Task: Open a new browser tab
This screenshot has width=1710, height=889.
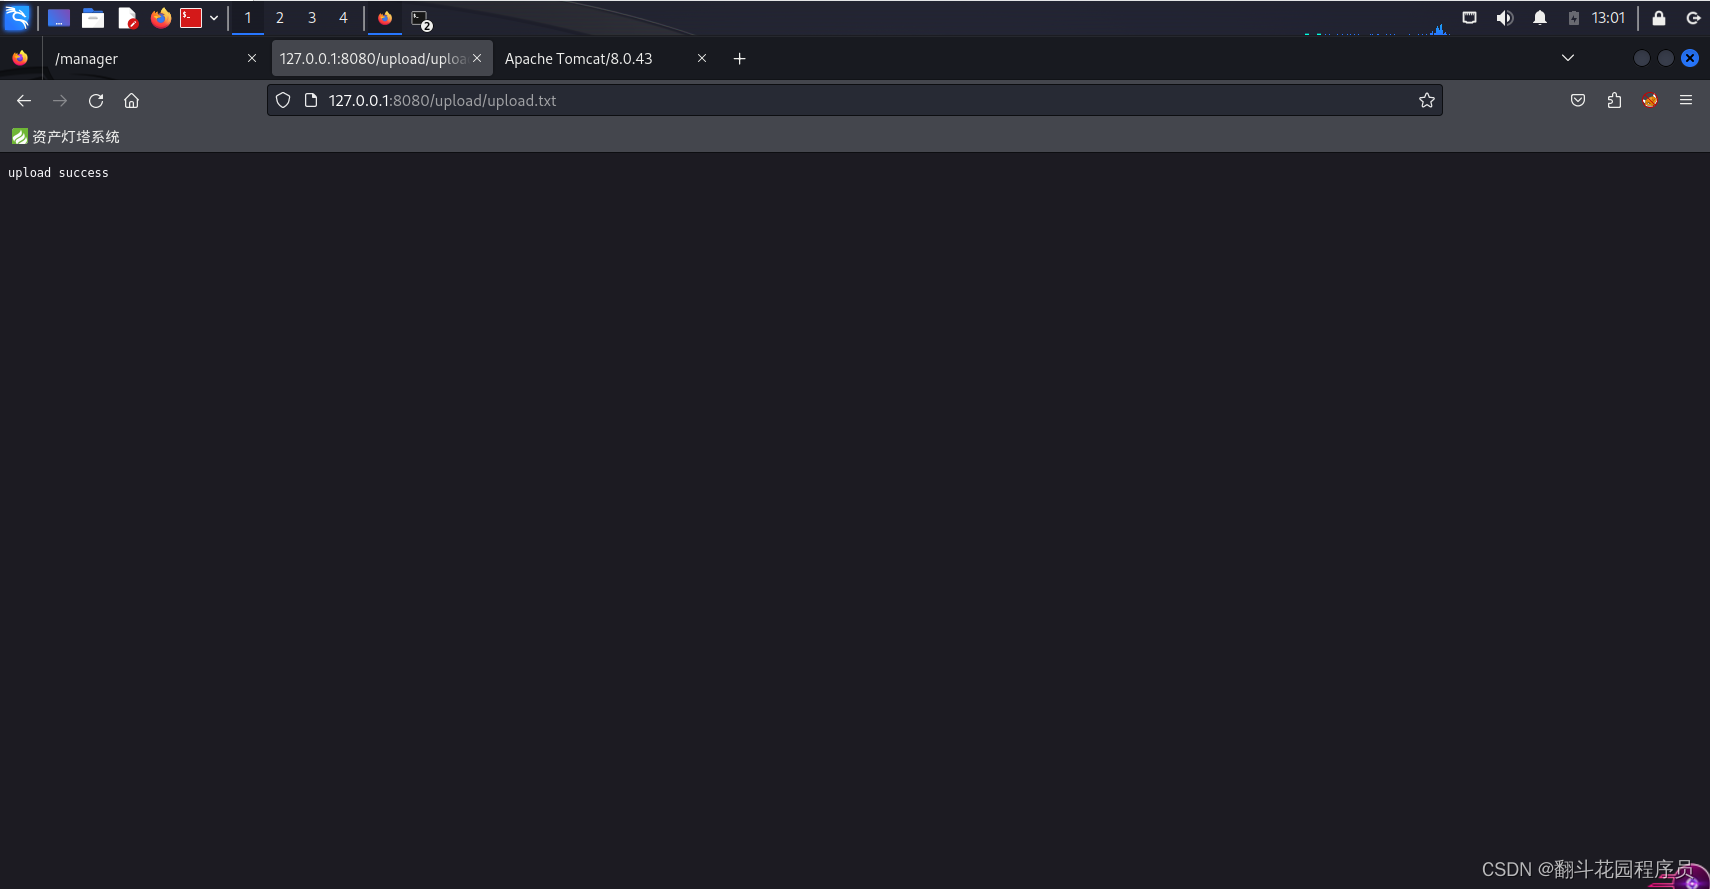Action: [x=740, y=58]
